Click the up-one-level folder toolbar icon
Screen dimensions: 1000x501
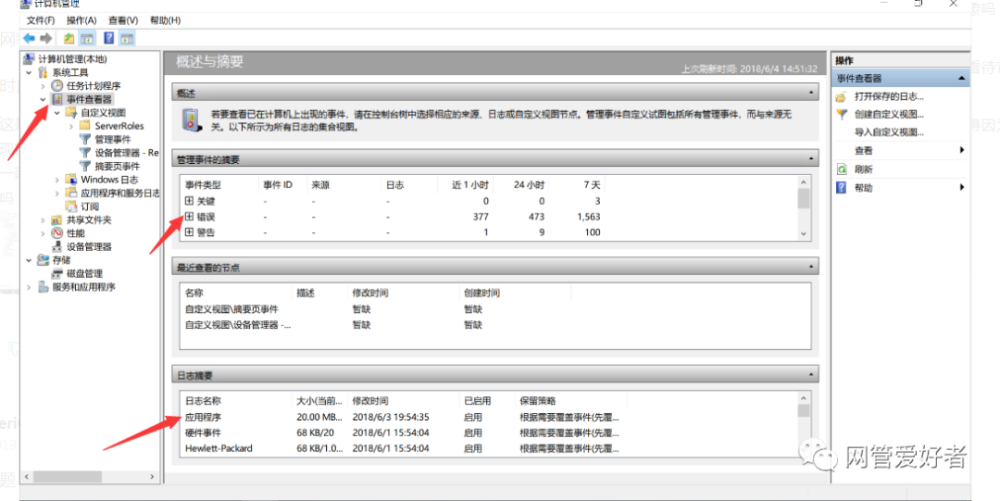click(68, 38)
